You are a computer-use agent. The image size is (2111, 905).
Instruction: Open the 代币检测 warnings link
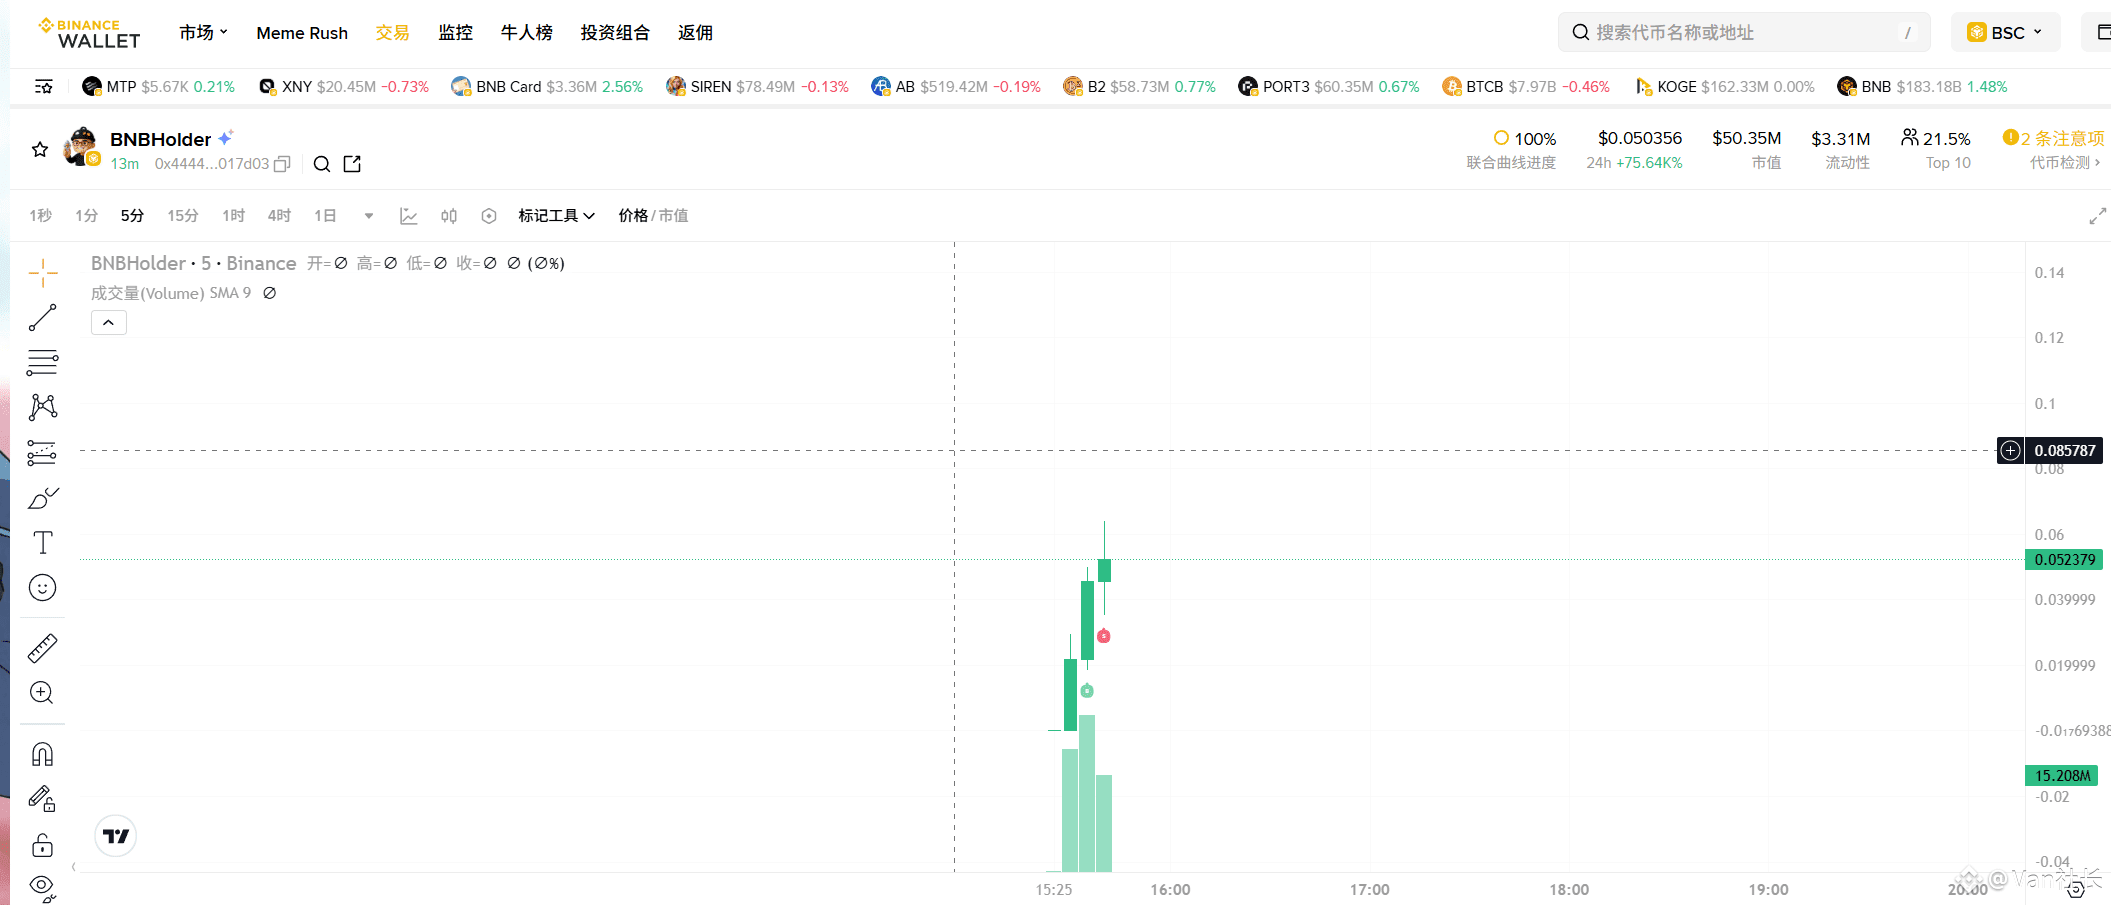[2064, 163]
